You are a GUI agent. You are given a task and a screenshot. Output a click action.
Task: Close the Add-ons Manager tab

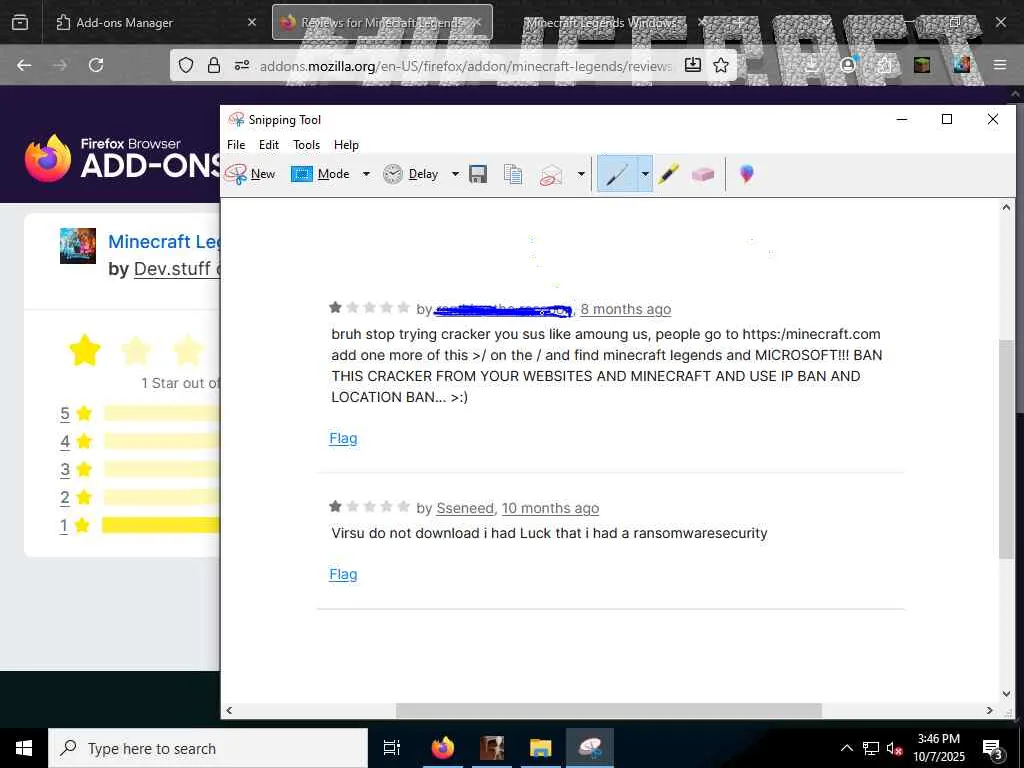pyautogui.click(x=251, y=22)
